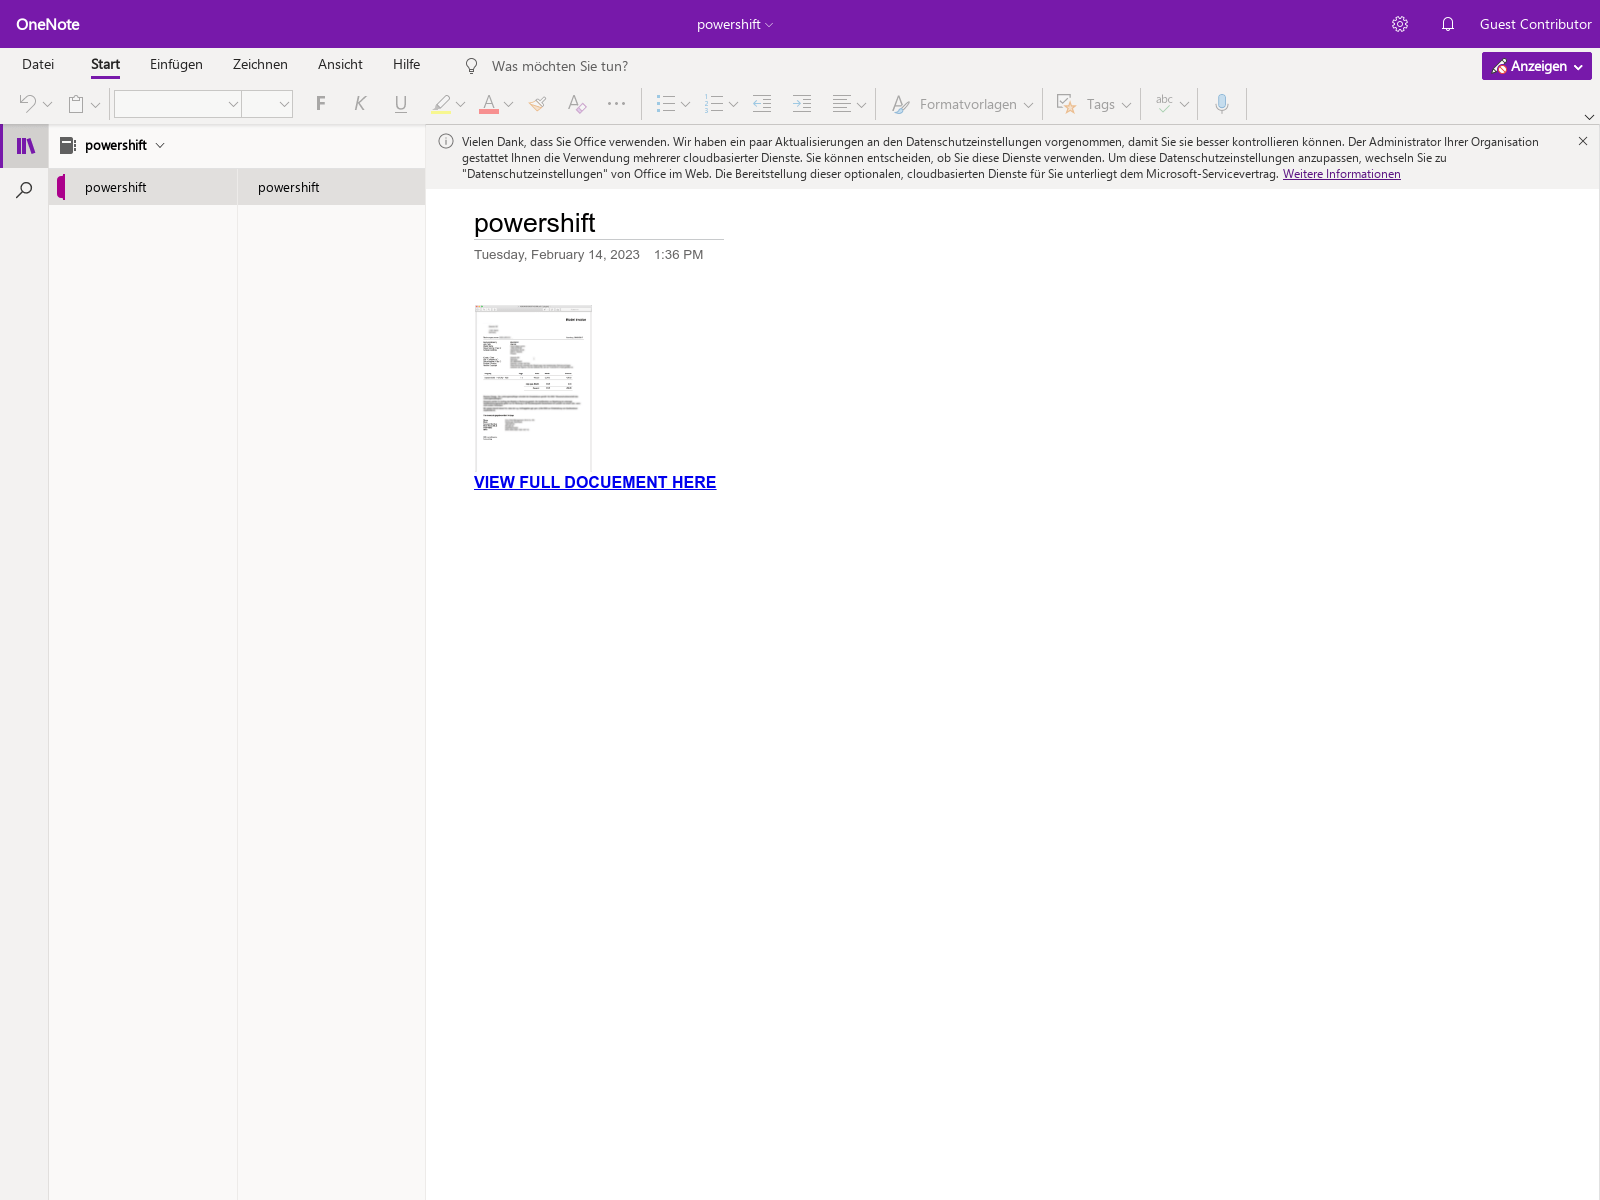Expand the bullet style dropdown arrow
This screenshot has width=1600, height=1200.
tap(685, 104)
